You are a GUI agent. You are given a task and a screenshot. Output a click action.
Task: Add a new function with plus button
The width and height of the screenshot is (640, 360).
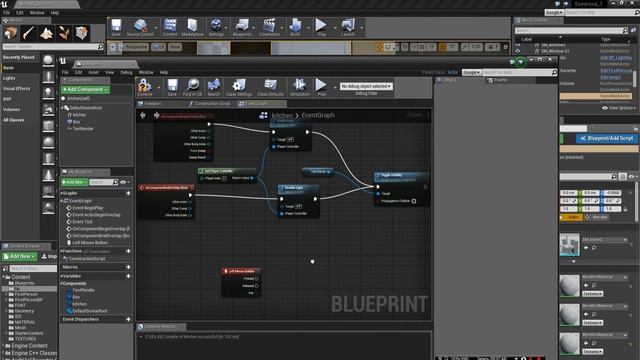(128, 251)
